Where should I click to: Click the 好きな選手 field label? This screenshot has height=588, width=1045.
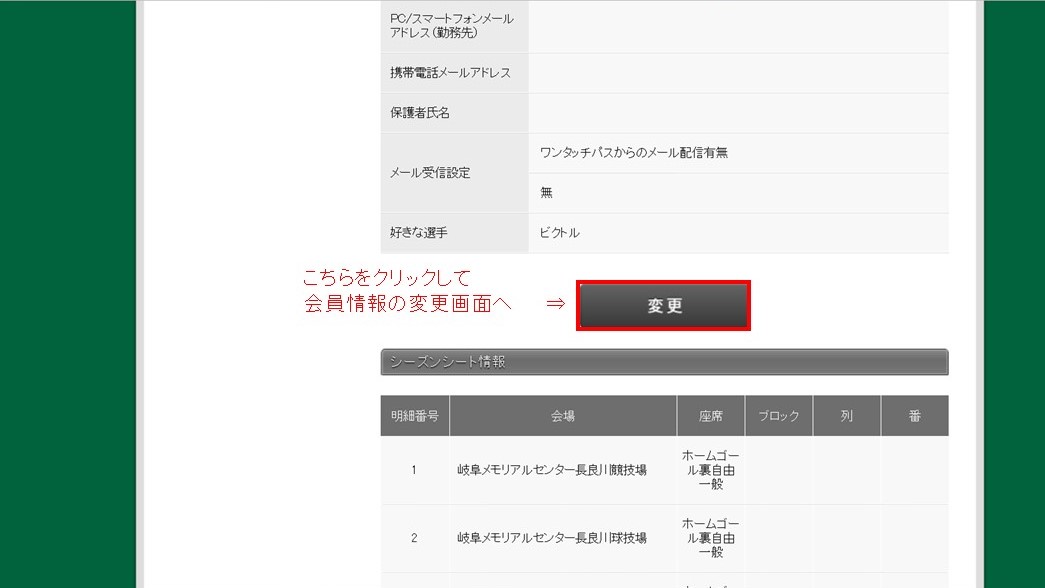pyautogui.click(x=419, y=233)
